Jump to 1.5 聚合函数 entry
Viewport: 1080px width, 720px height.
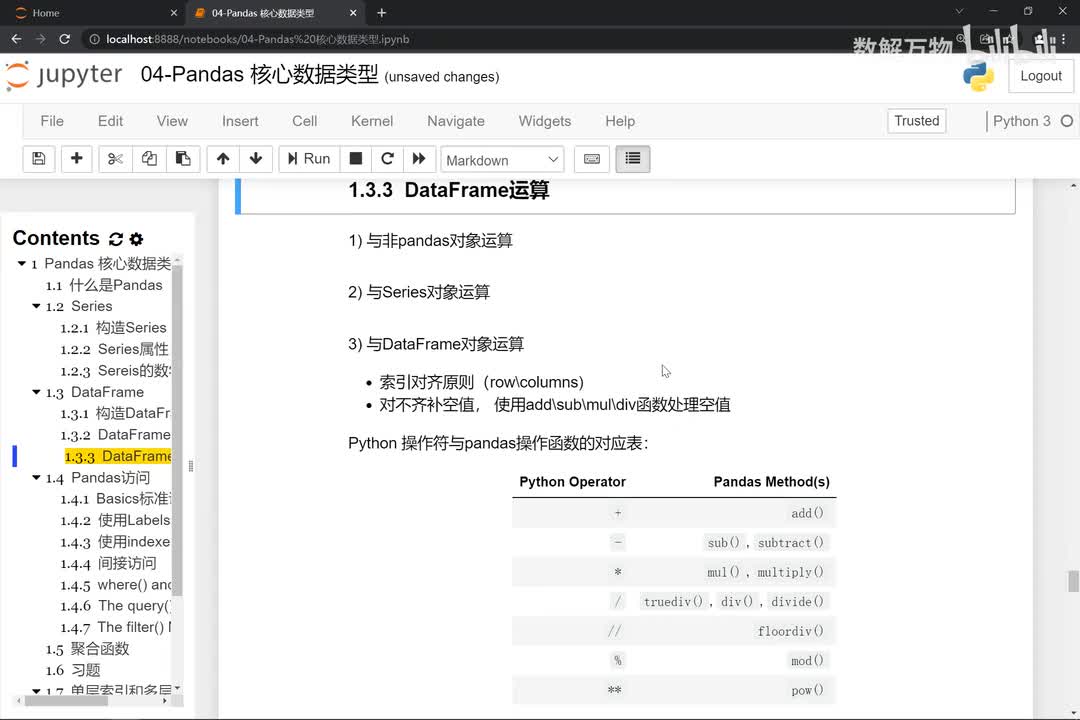[87, 649]
